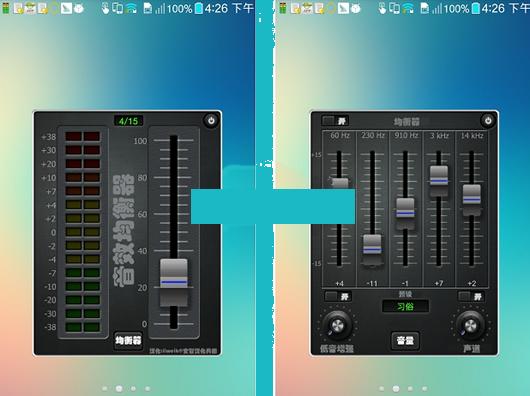Tap the SIM card icon in left status bar
The height and width of the screenshot is (396, 530).
coord(147,8)
